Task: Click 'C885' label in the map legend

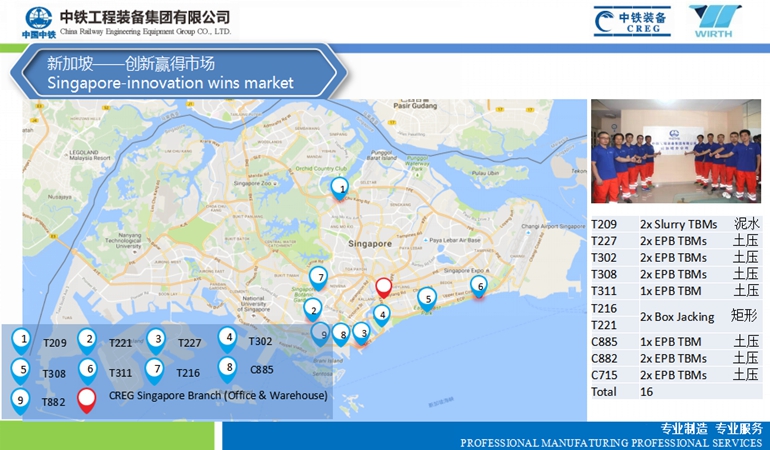Action: pos(262,369)
